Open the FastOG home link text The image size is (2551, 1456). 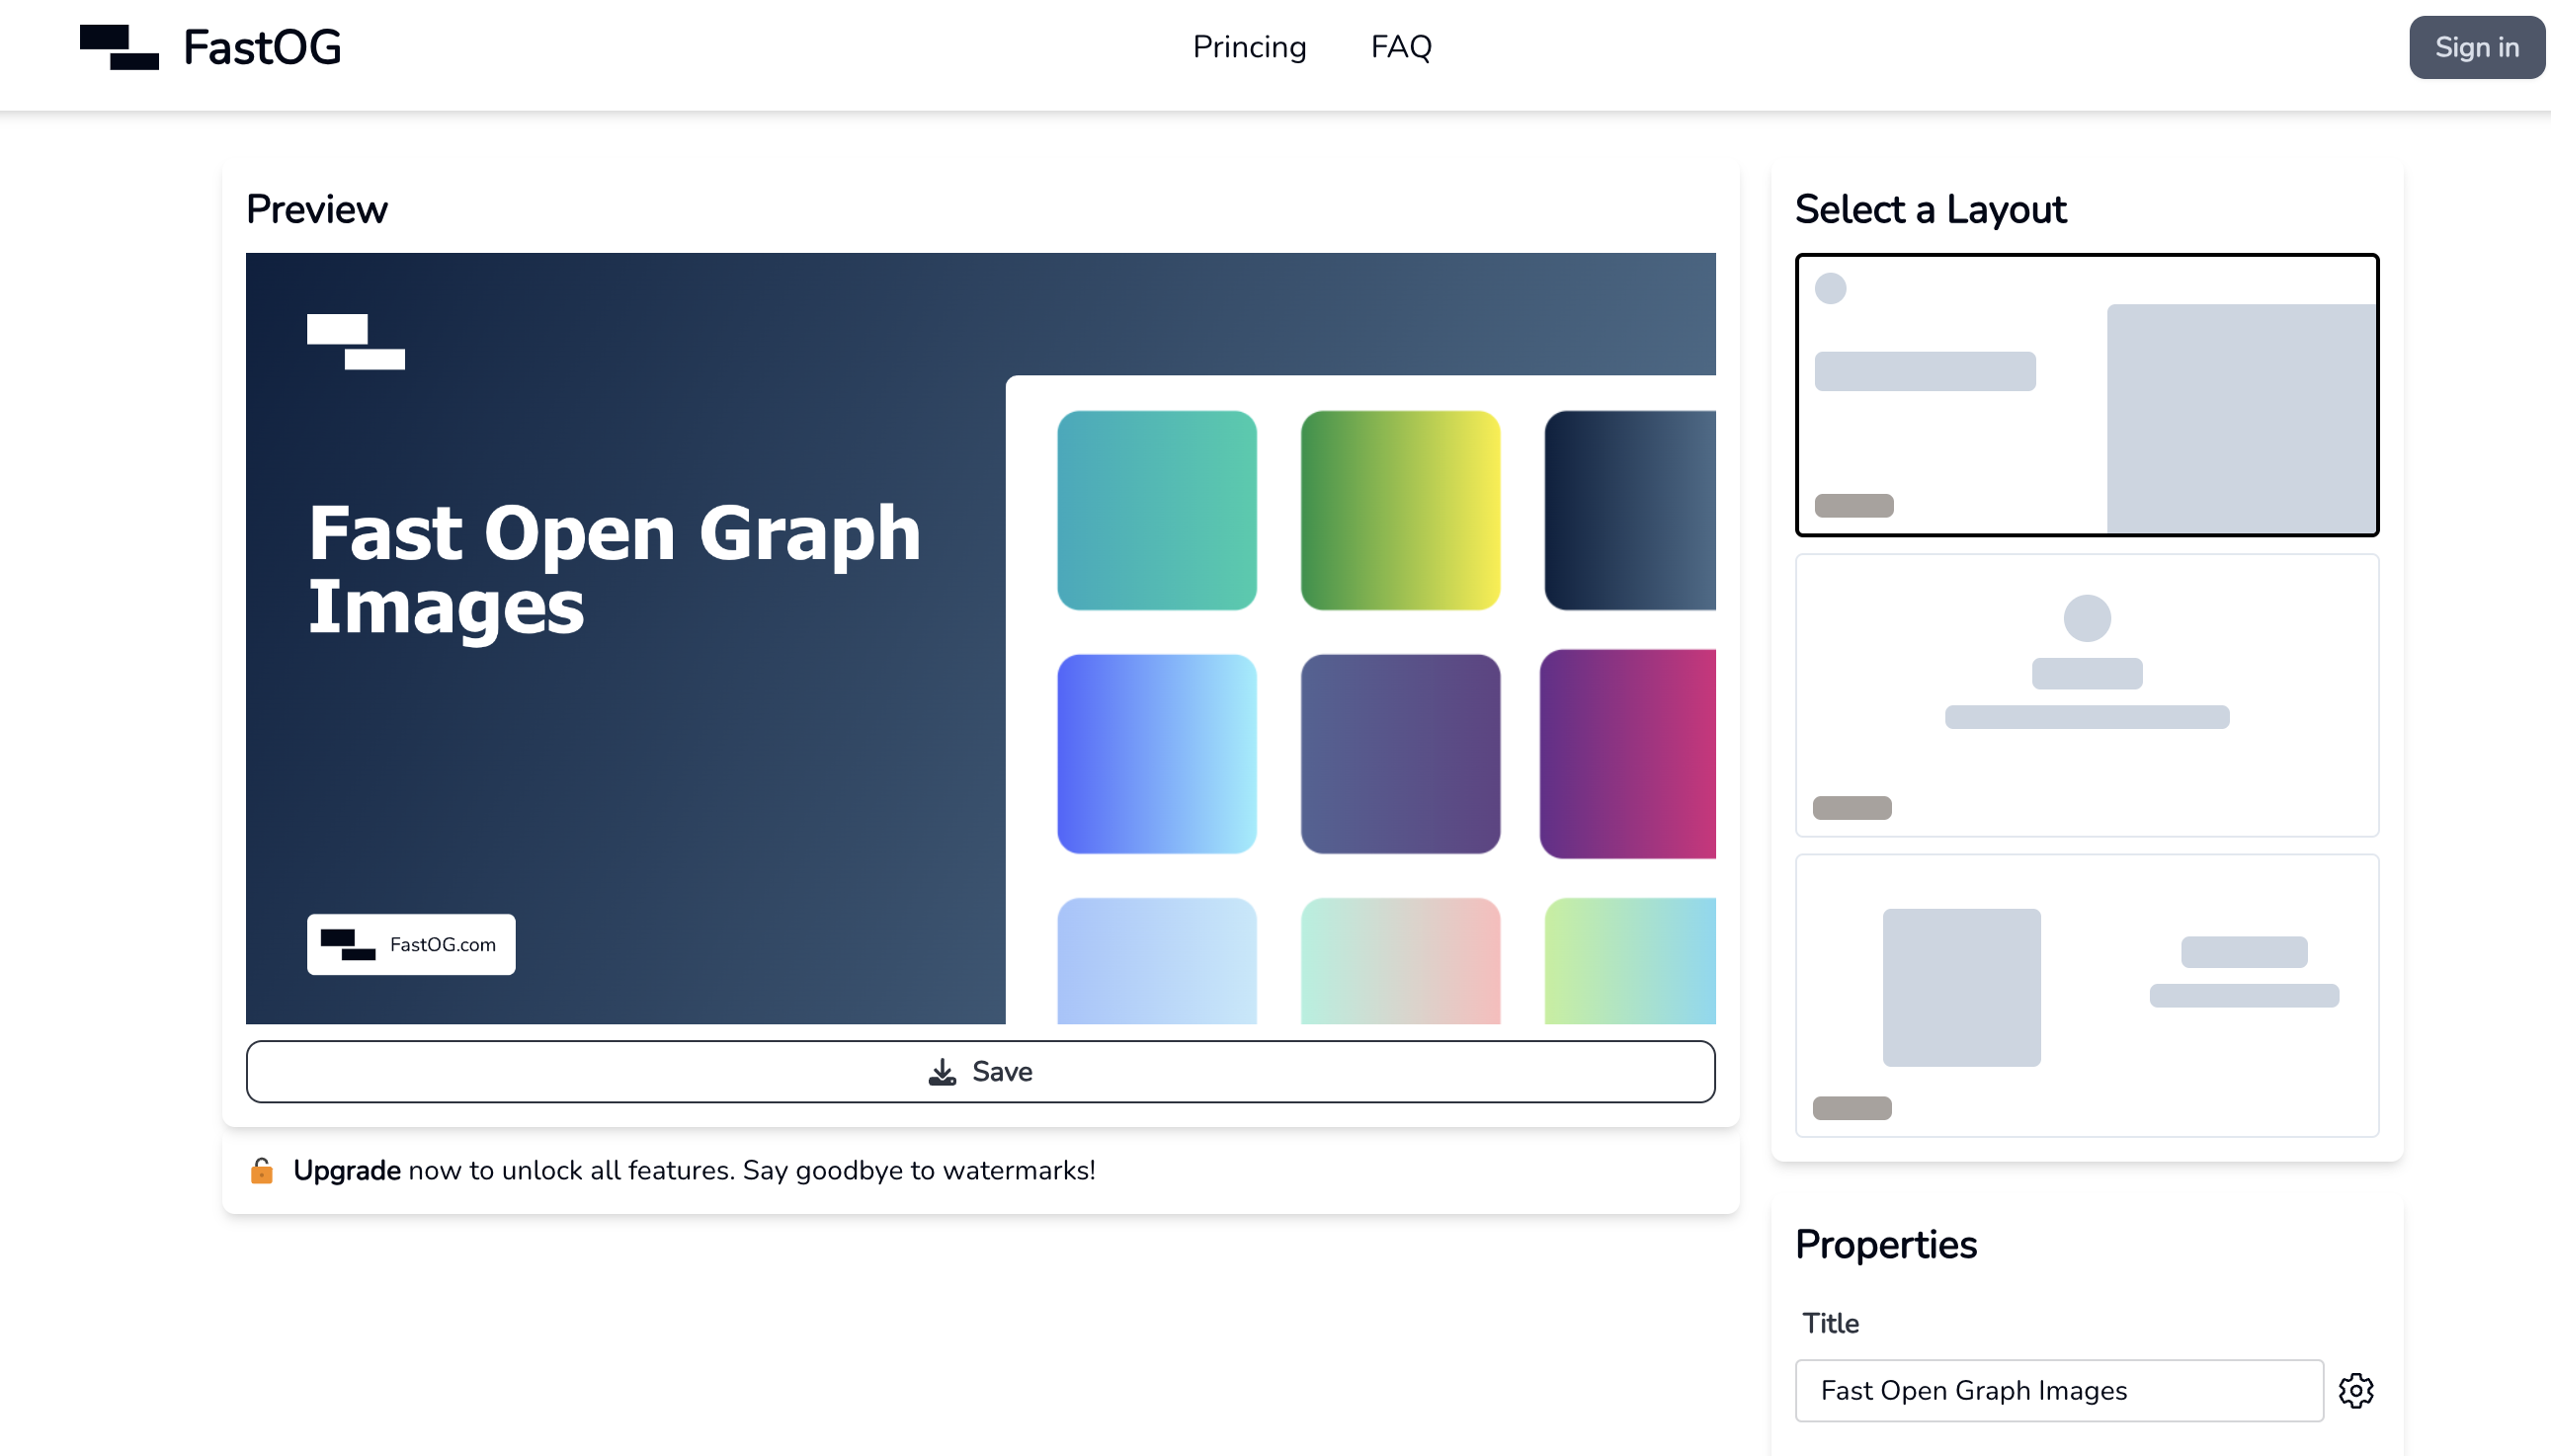pyautogui.click(x=262, y=47)
